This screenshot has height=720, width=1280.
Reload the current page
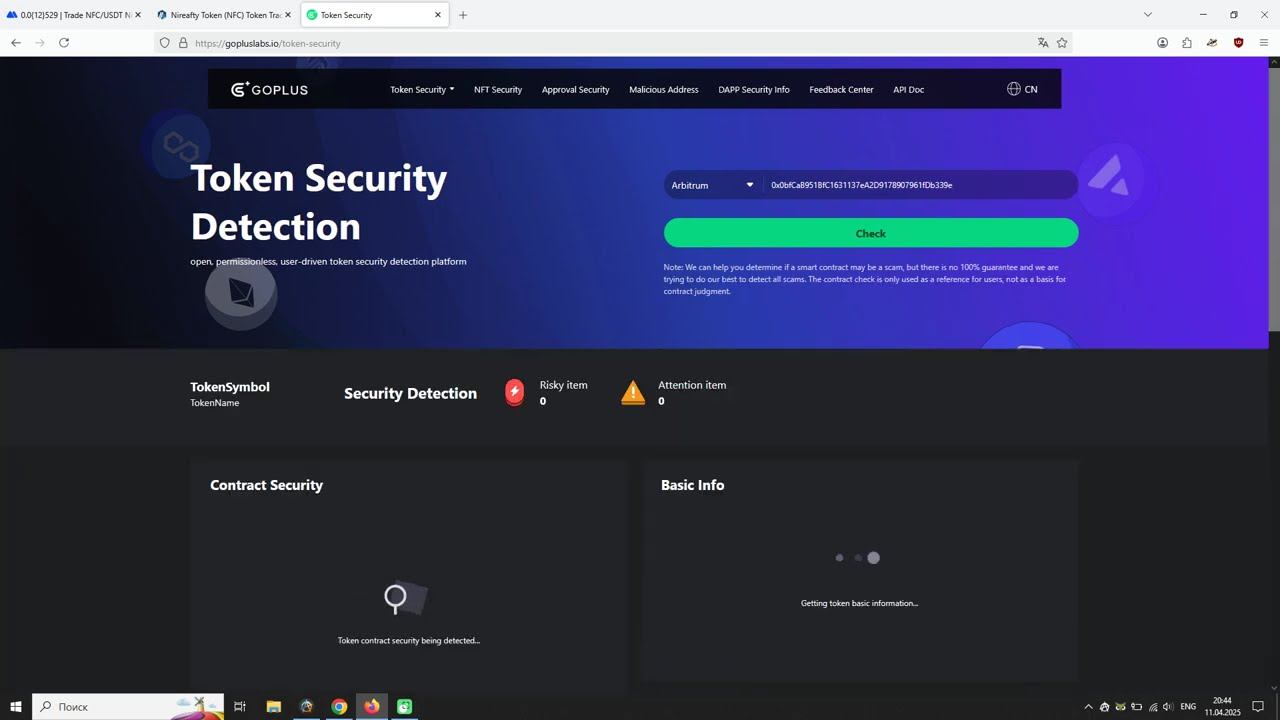coord(64,43)
